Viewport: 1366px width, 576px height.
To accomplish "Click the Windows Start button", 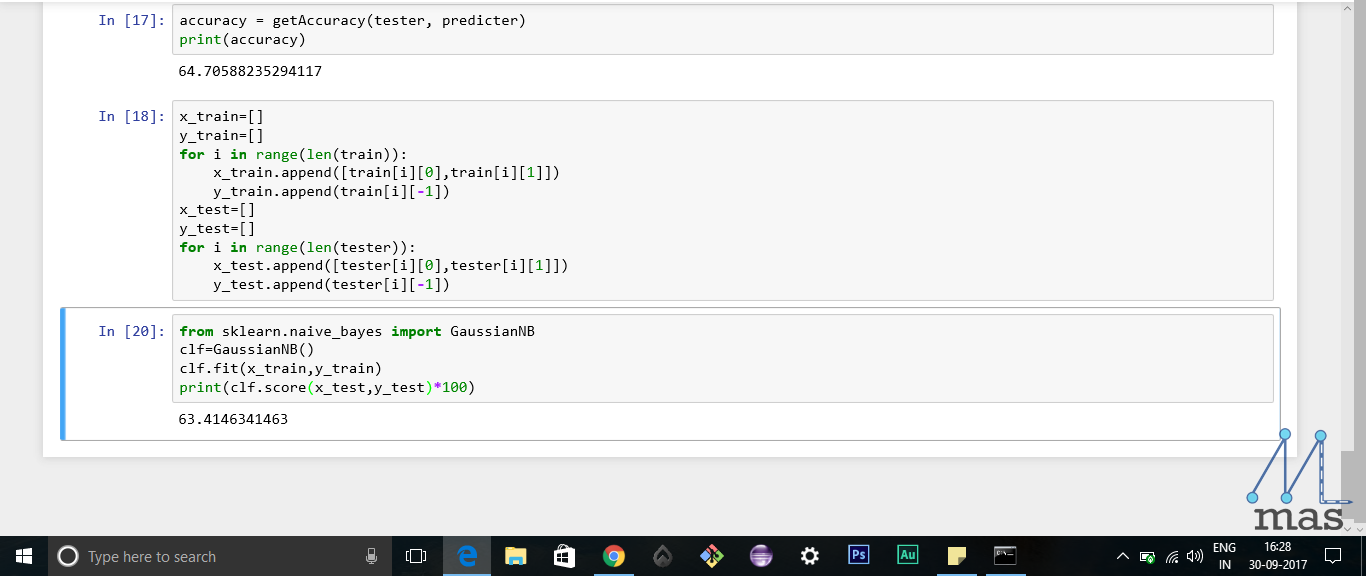I will [x=24, y=556].
